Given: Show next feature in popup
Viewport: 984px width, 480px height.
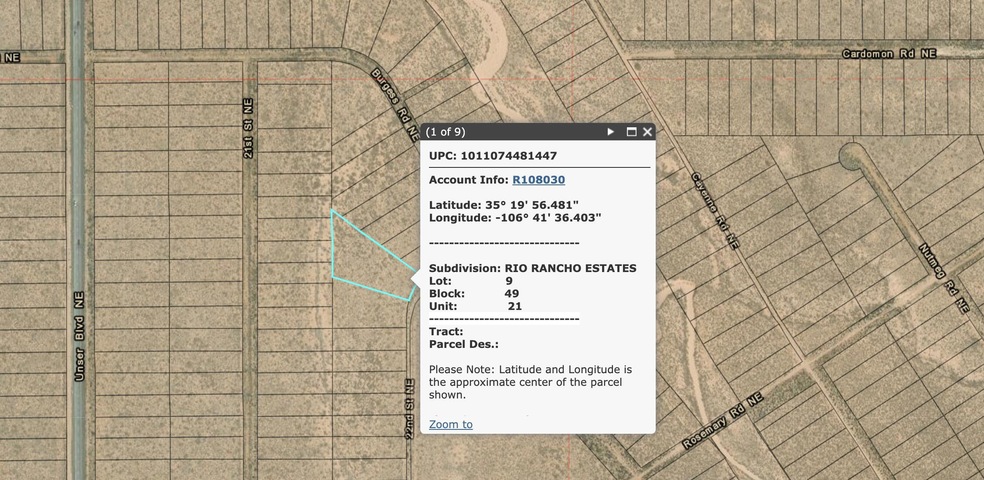Looking at the screenshot, I should coord(611,132).
